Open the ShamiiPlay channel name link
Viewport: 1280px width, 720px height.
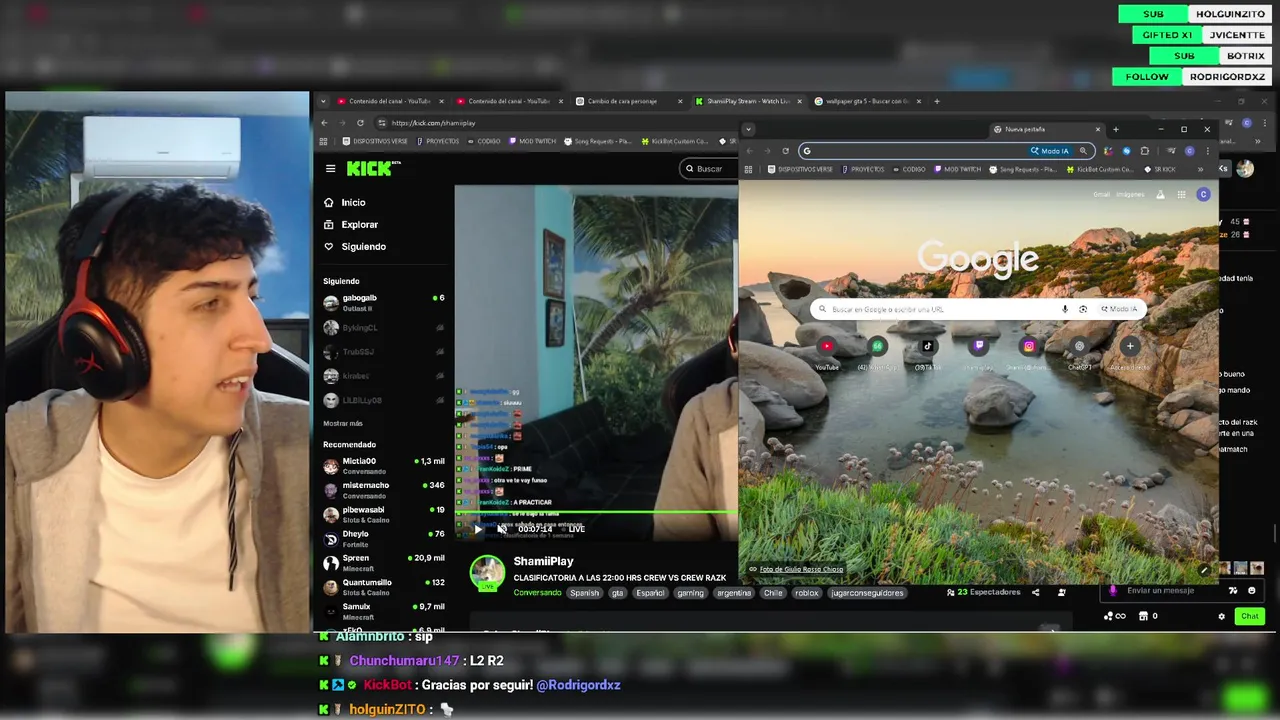(x=543, y=561)
